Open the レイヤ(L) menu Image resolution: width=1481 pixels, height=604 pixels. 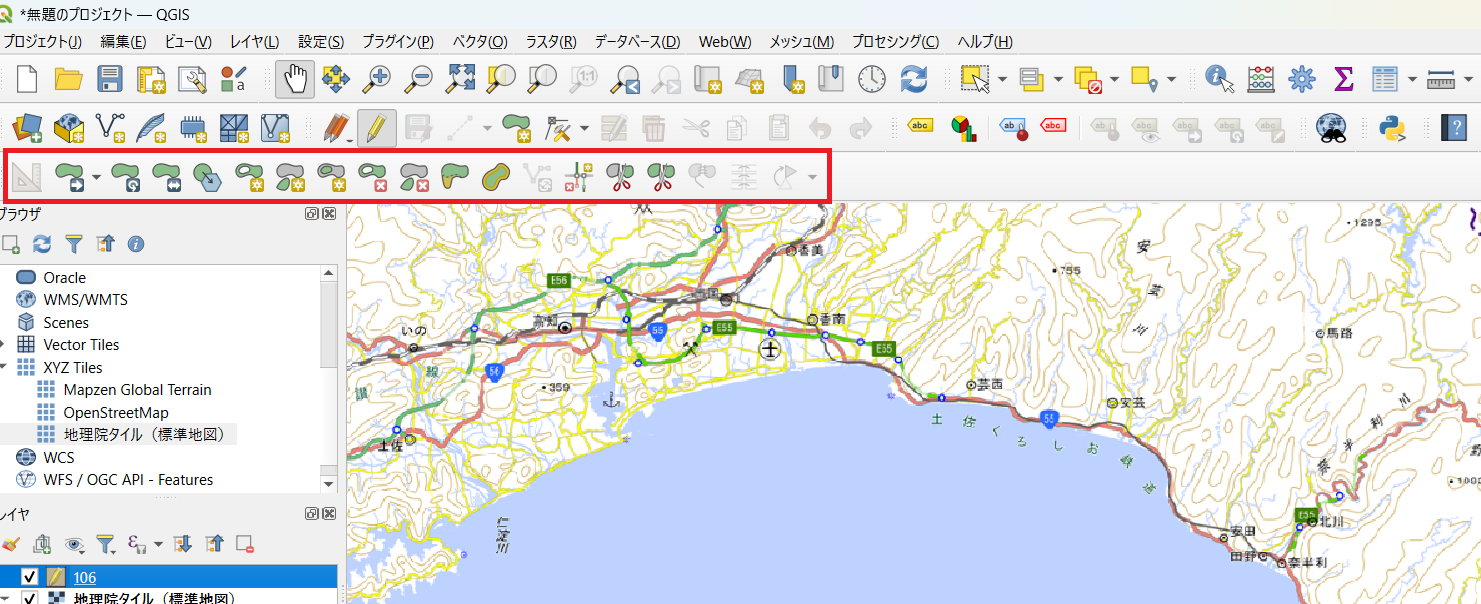(254, 41)
